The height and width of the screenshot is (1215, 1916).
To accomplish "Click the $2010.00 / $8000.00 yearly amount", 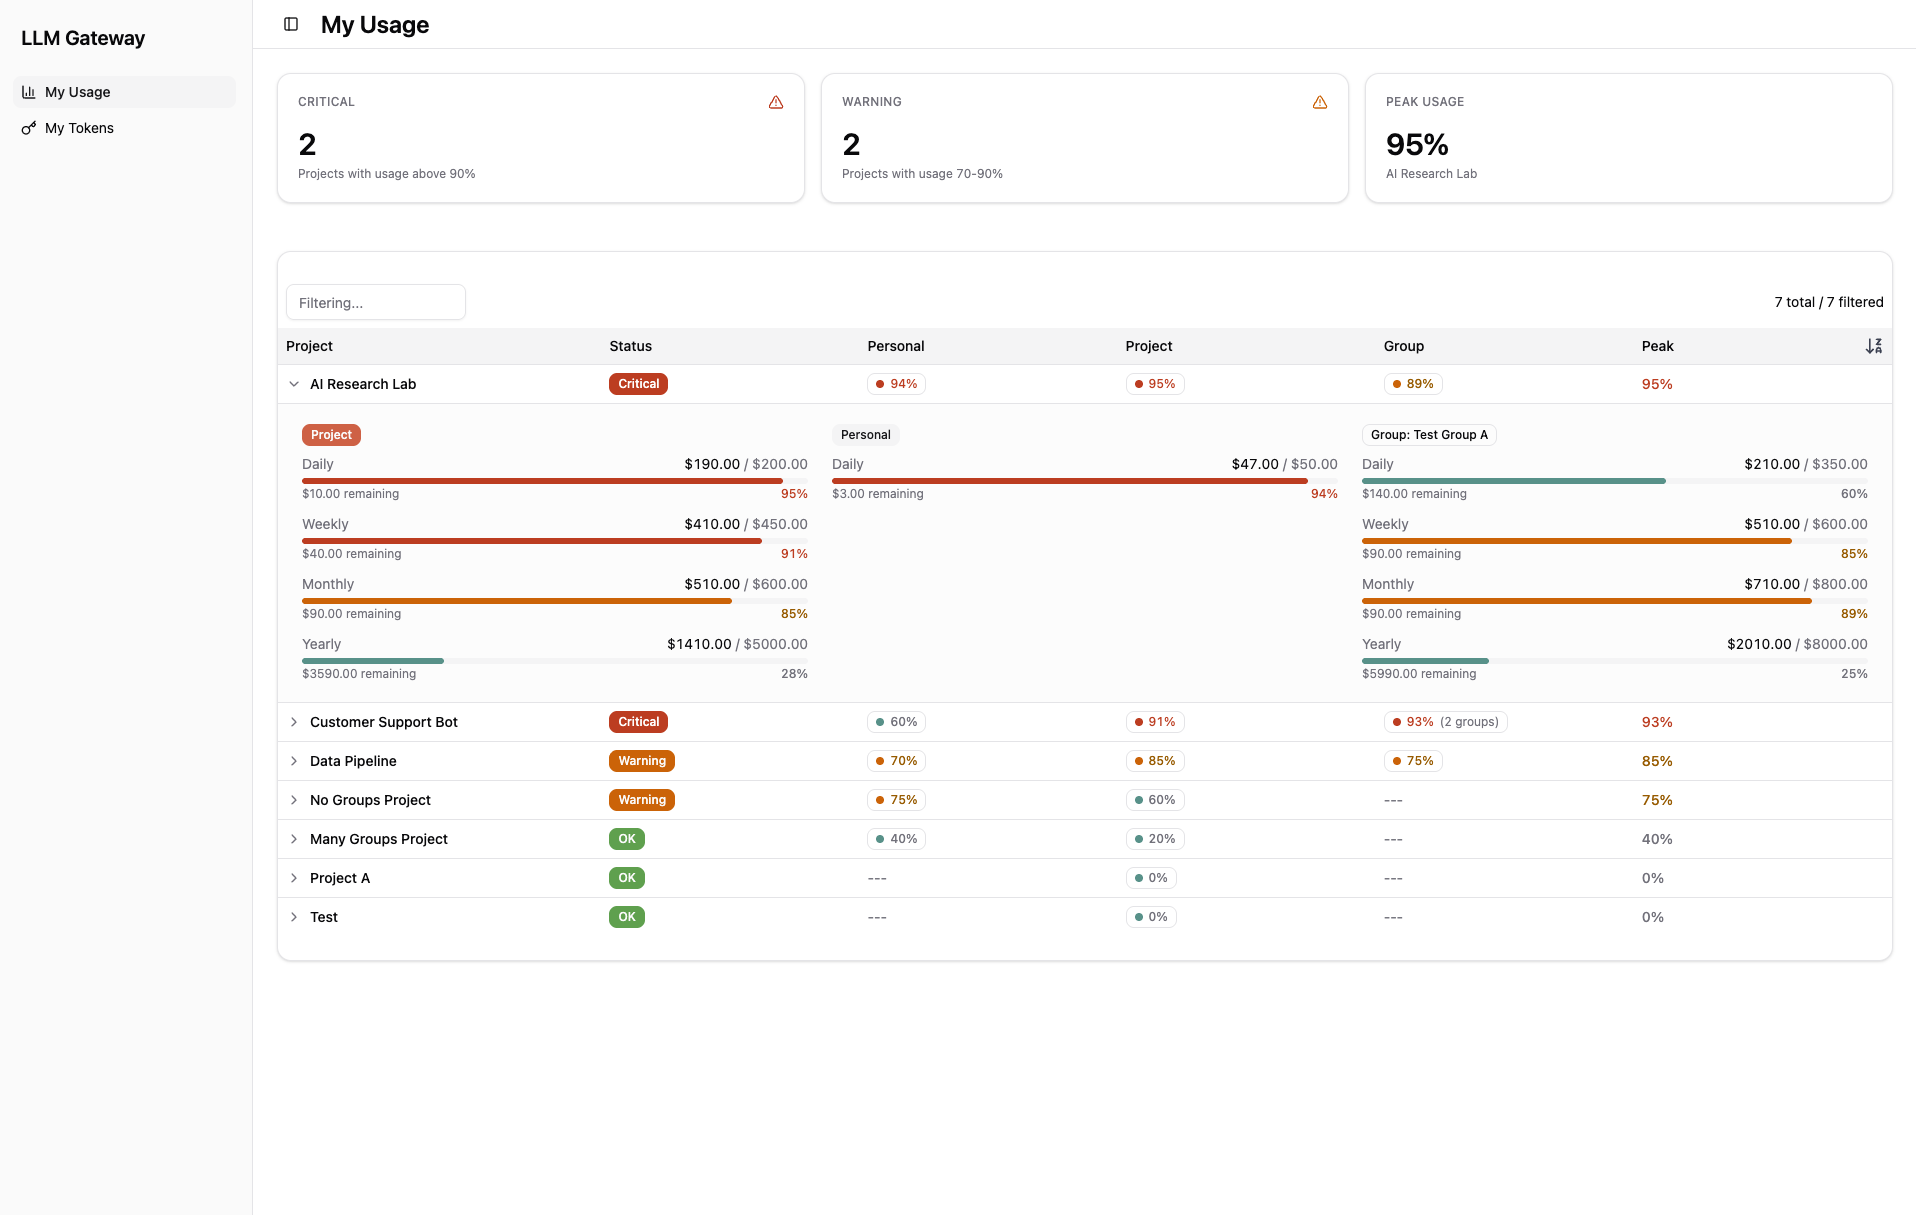I will (x=1797, y=644).
